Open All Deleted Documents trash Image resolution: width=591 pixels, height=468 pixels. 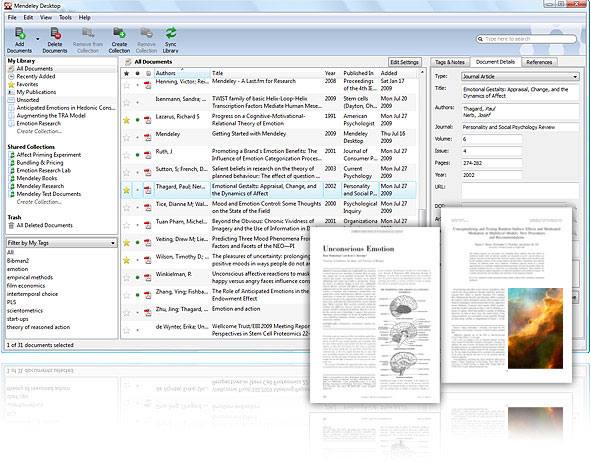pyautogui.click(x=44, y=225)
